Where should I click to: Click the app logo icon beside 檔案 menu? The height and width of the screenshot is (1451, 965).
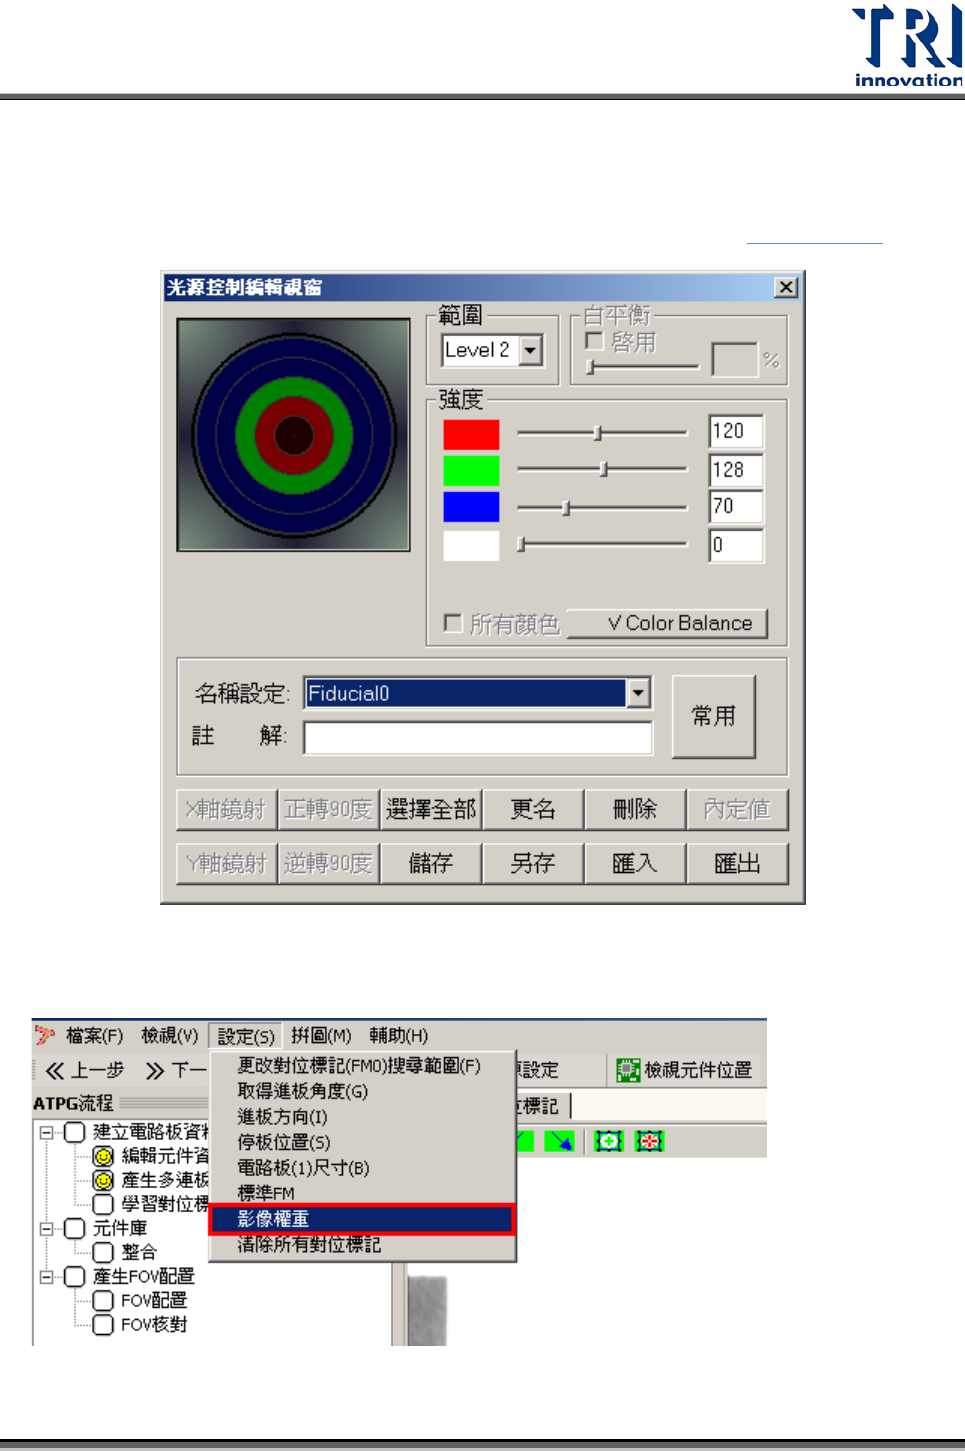pyautogui.click(x=45, y=1036)
